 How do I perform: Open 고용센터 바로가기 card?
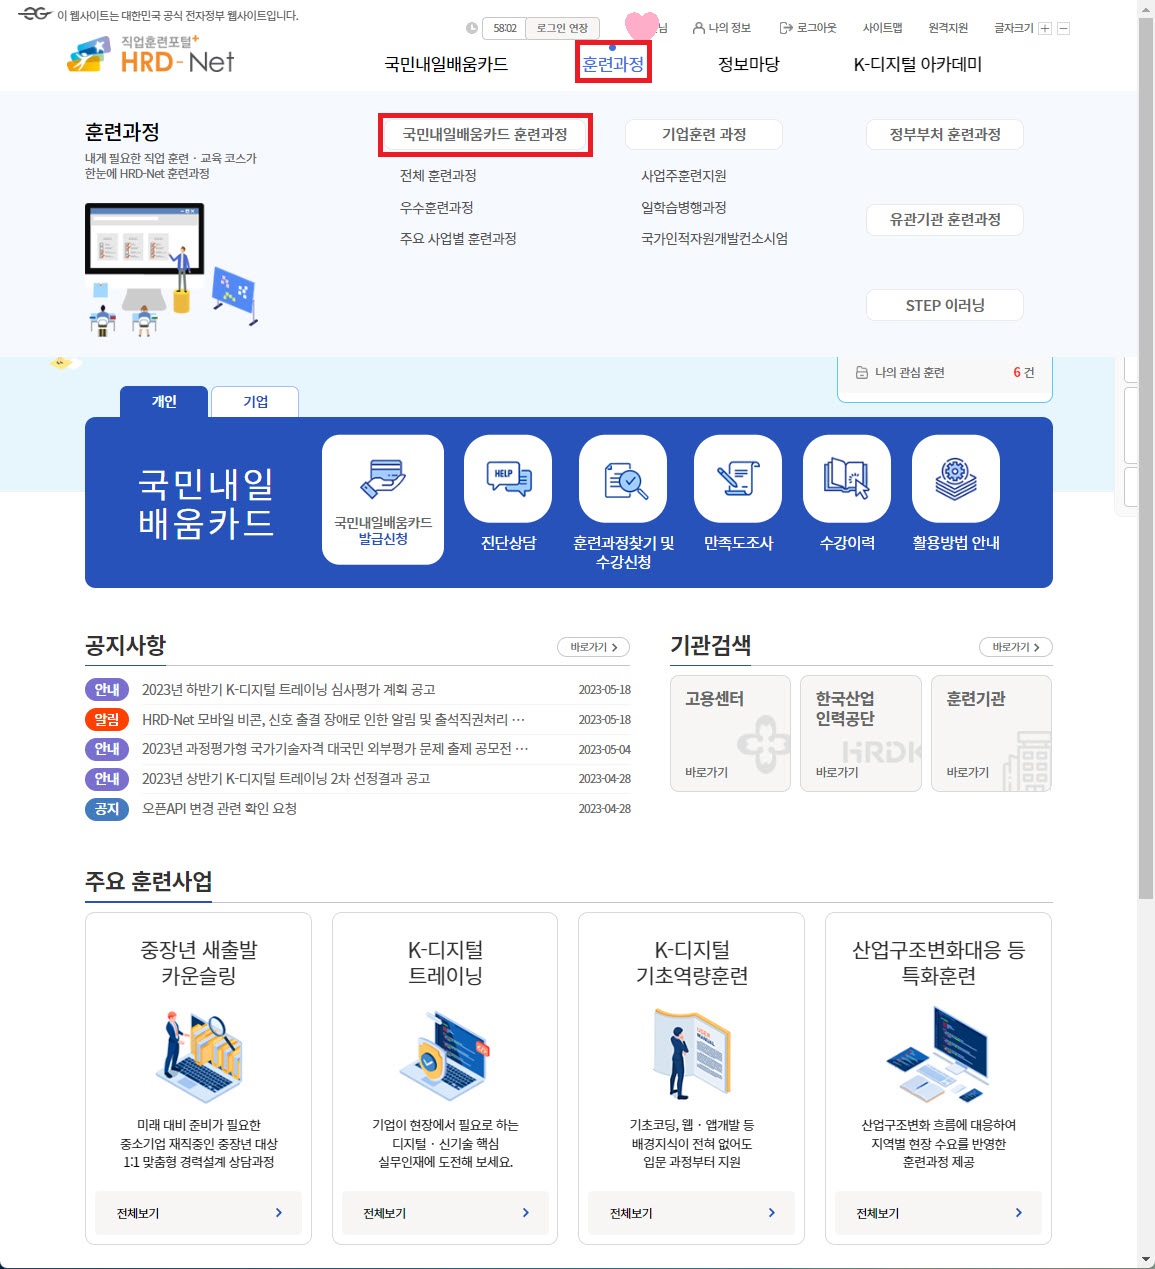[730, 733]
